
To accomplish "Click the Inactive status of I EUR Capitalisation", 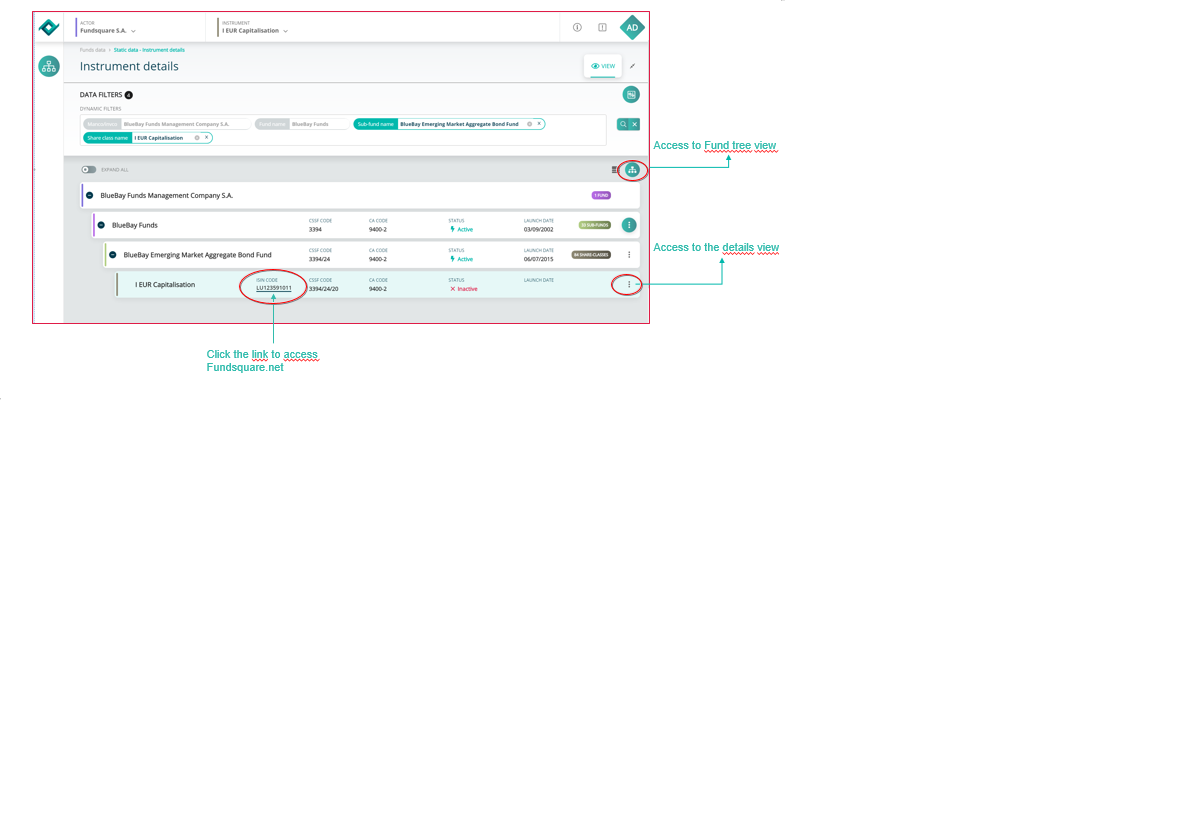I will 464,289.
